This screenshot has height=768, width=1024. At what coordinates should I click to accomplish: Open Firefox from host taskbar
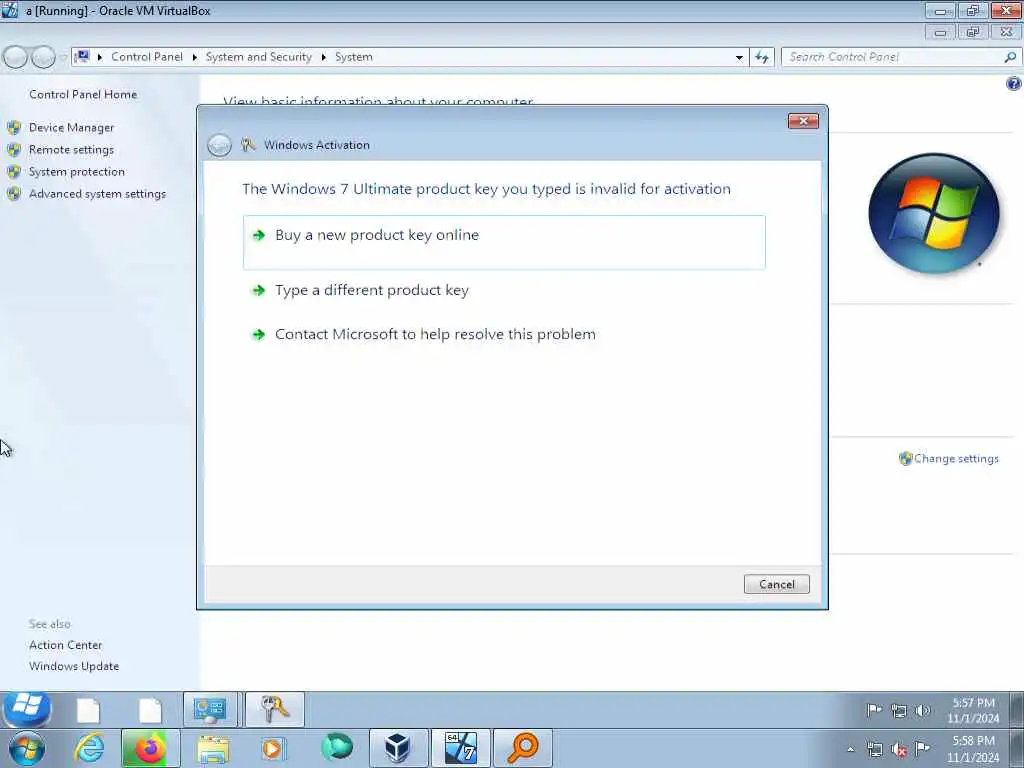(150, 748)
